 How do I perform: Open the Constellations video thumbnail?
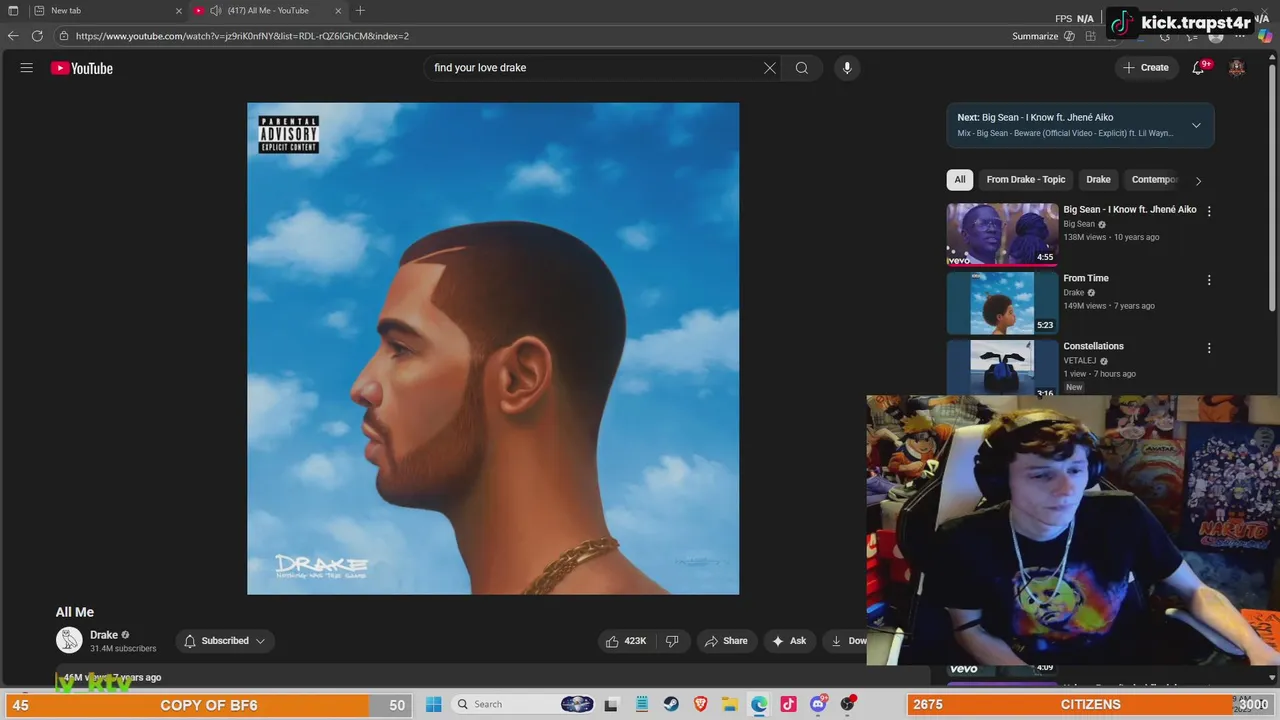[1002, 369]
